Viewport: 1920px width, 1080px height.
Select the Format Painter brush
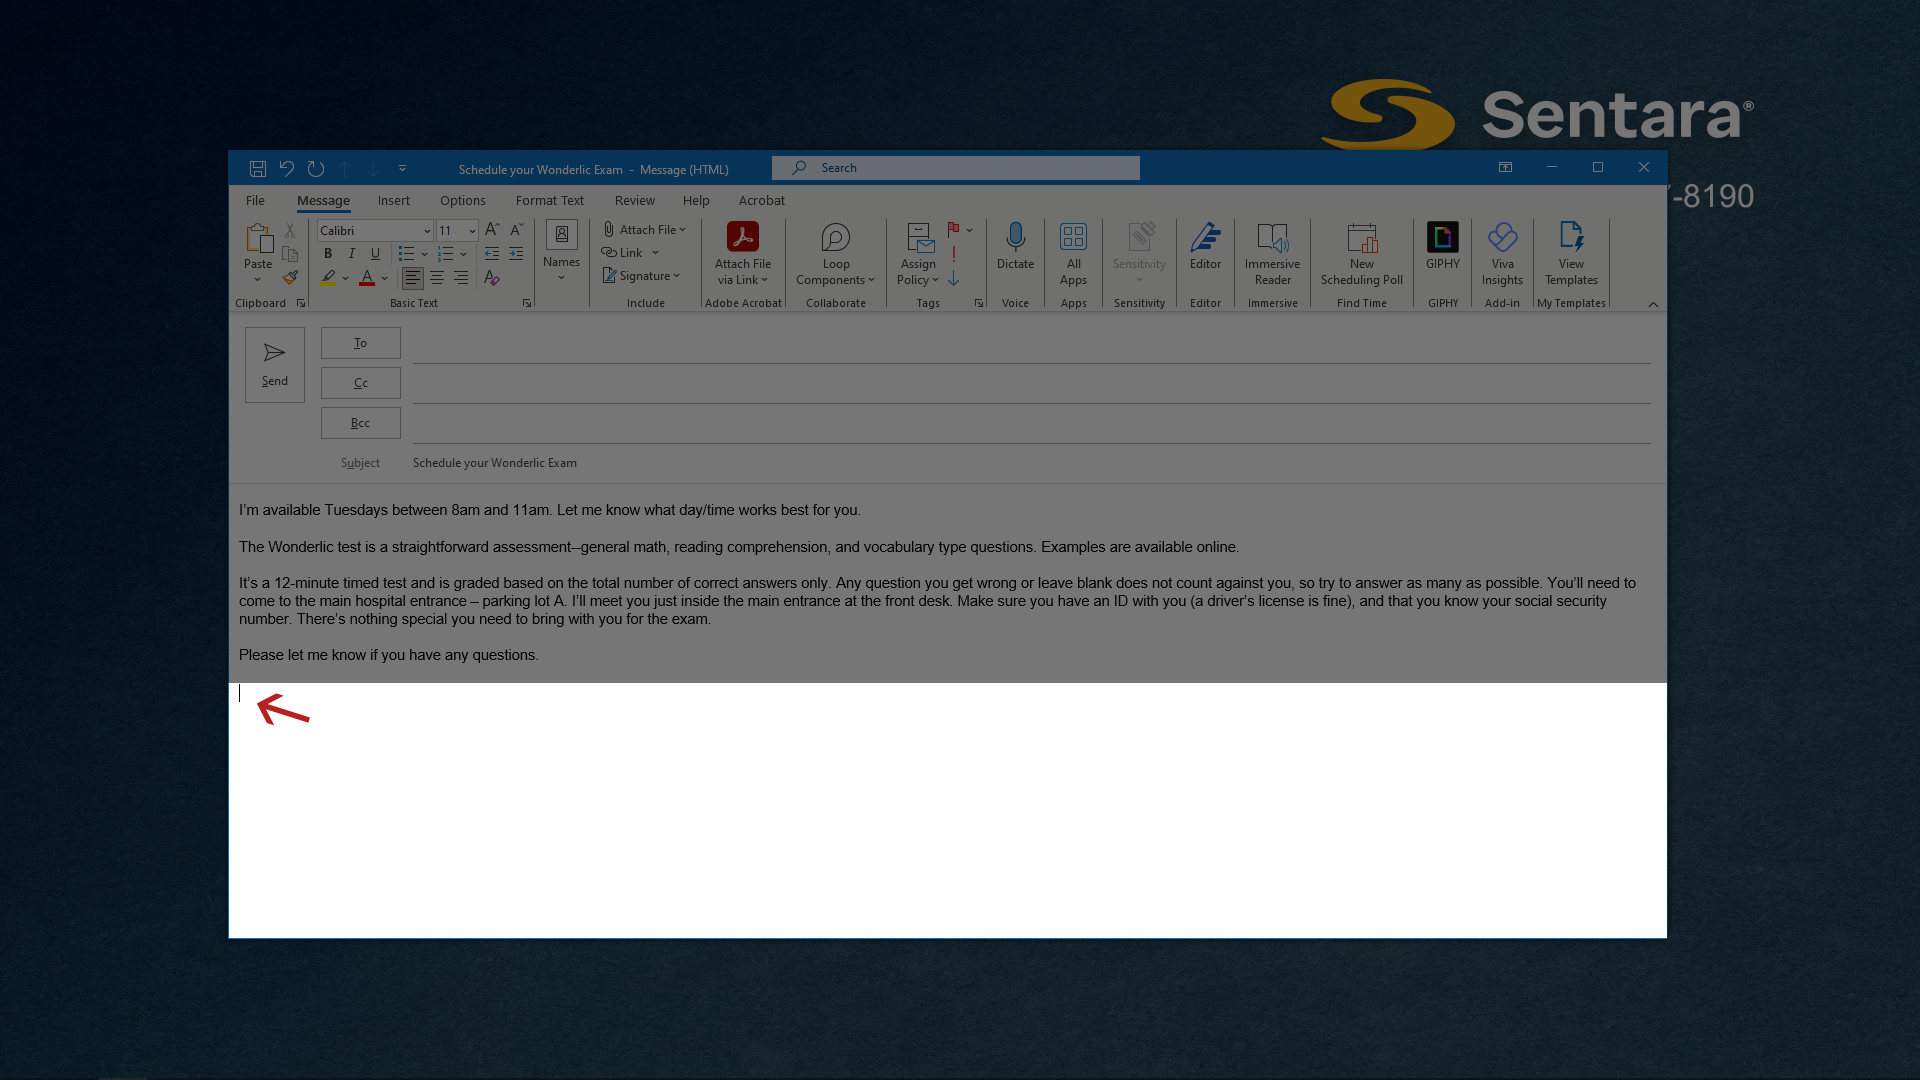click(290, 278)
